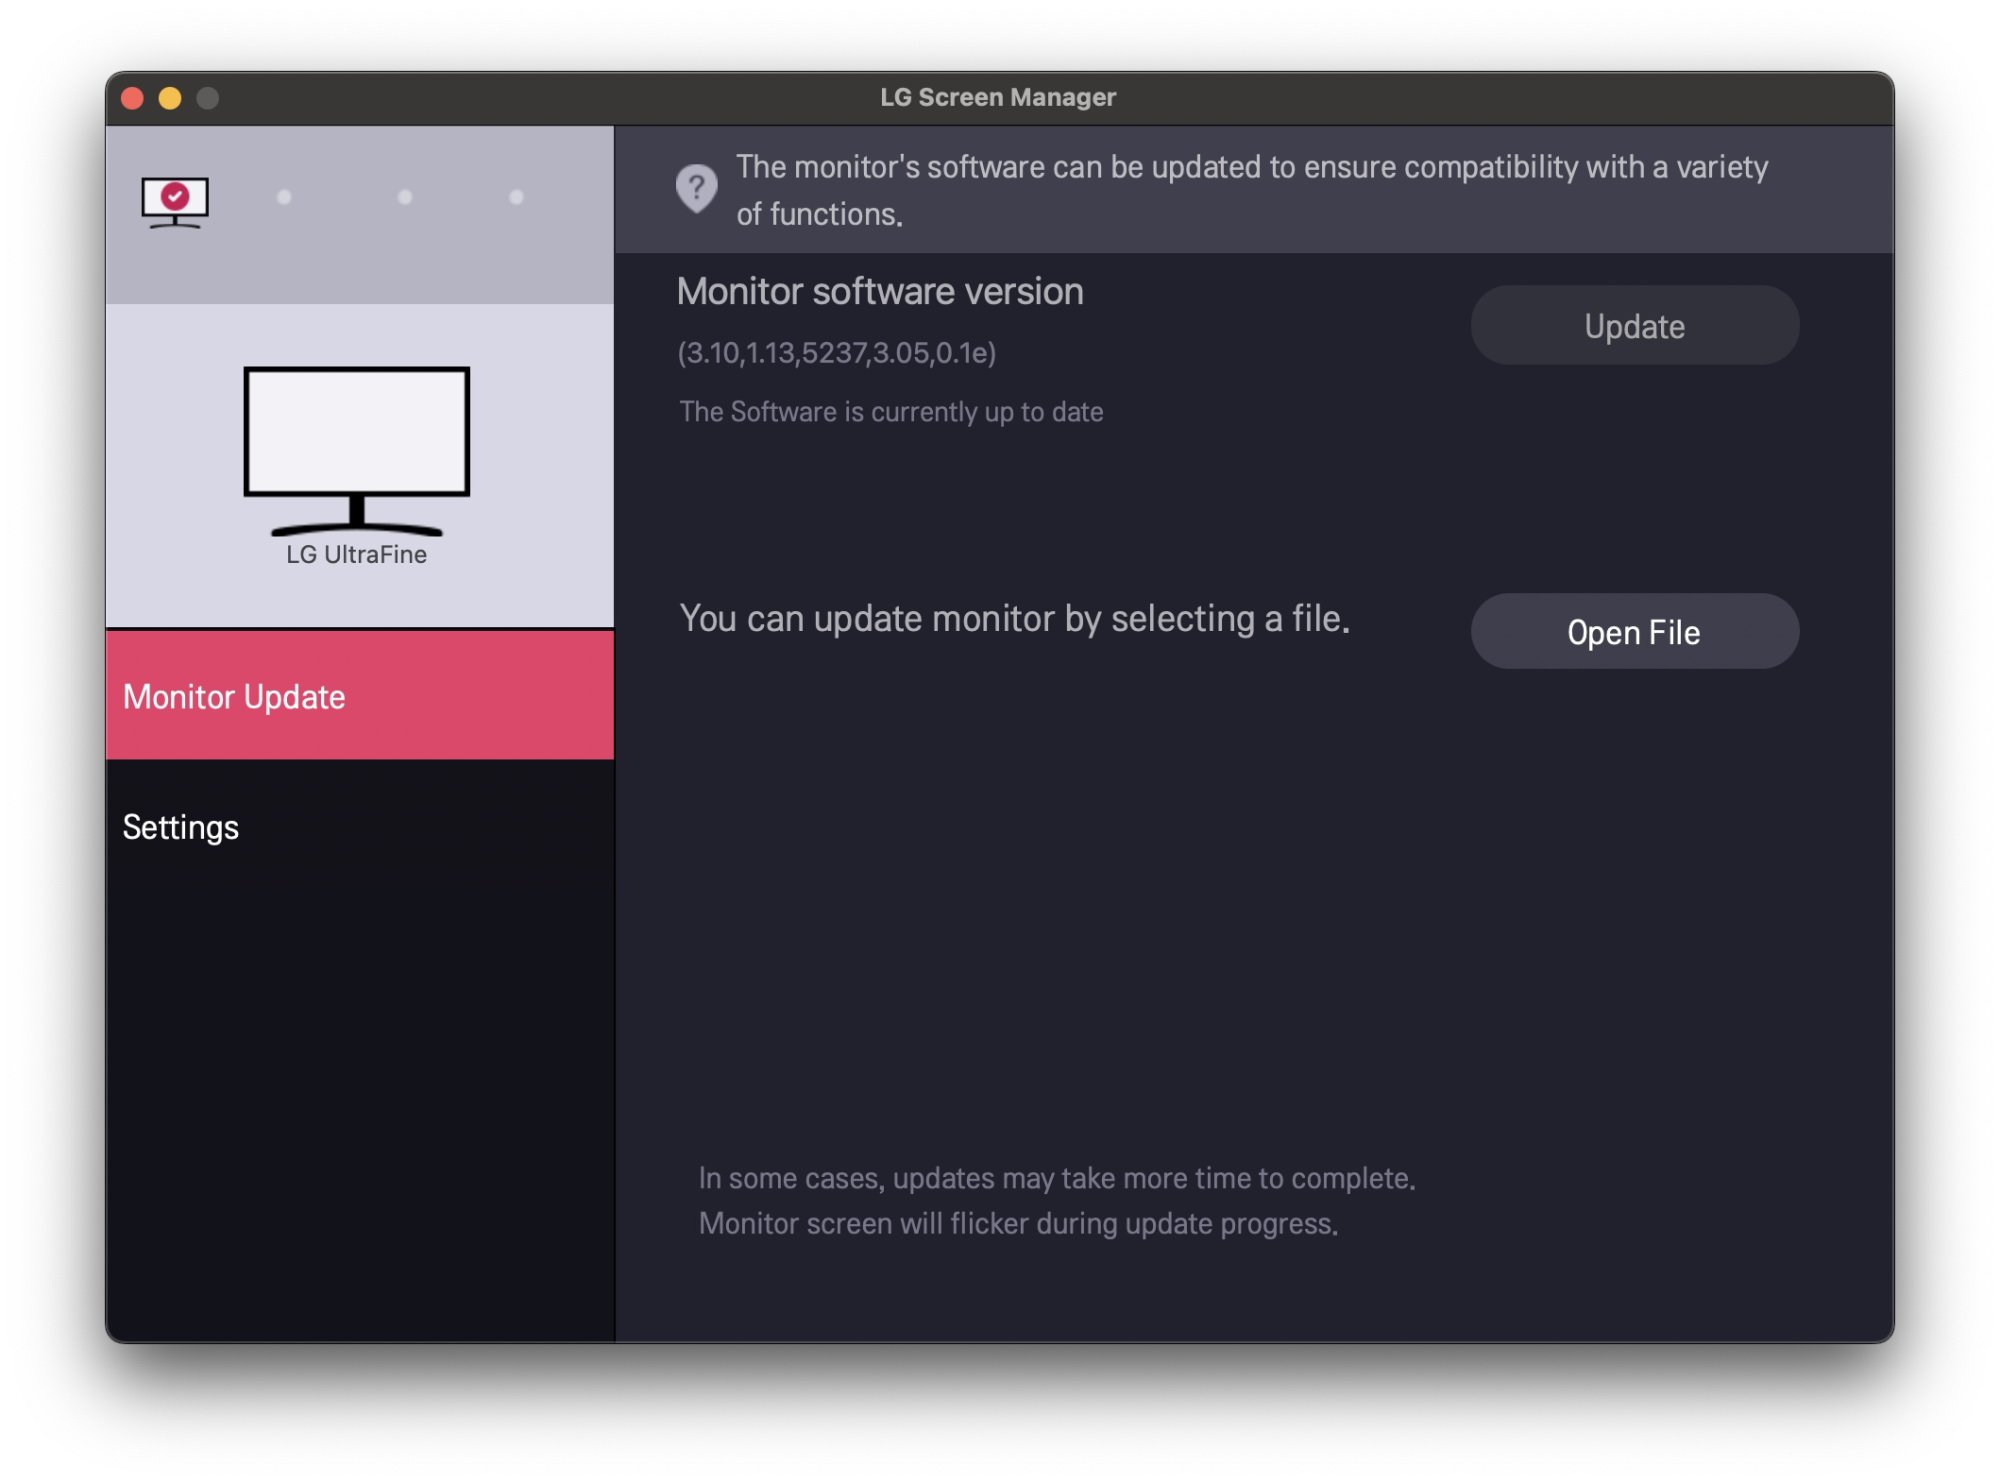Click the monitor checkmark icon in sidebar header

pos(175,203)
